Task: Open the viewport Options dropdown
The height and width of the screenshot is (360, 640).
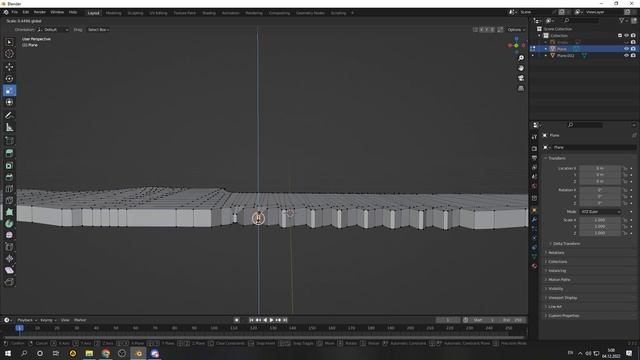Action: [516, 30]
